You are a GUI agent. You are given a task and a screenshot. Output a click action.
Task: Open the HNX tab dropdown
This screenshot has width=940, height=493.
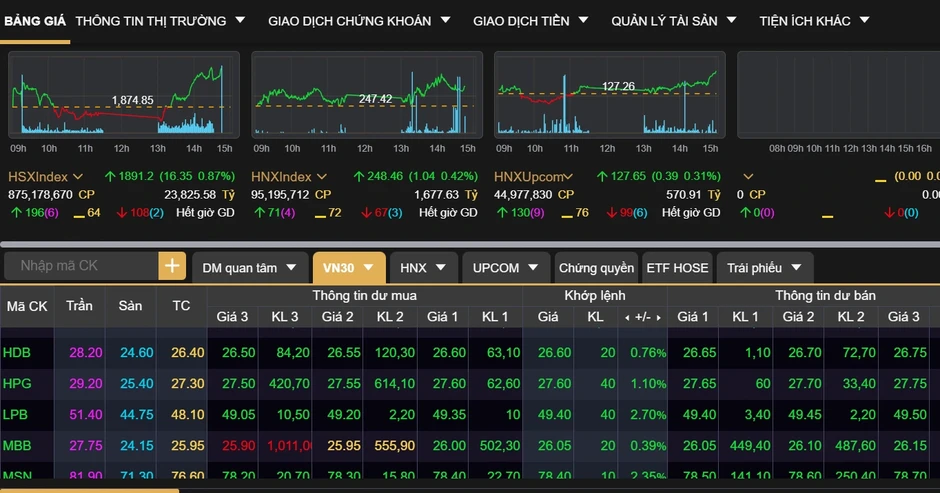423,268
